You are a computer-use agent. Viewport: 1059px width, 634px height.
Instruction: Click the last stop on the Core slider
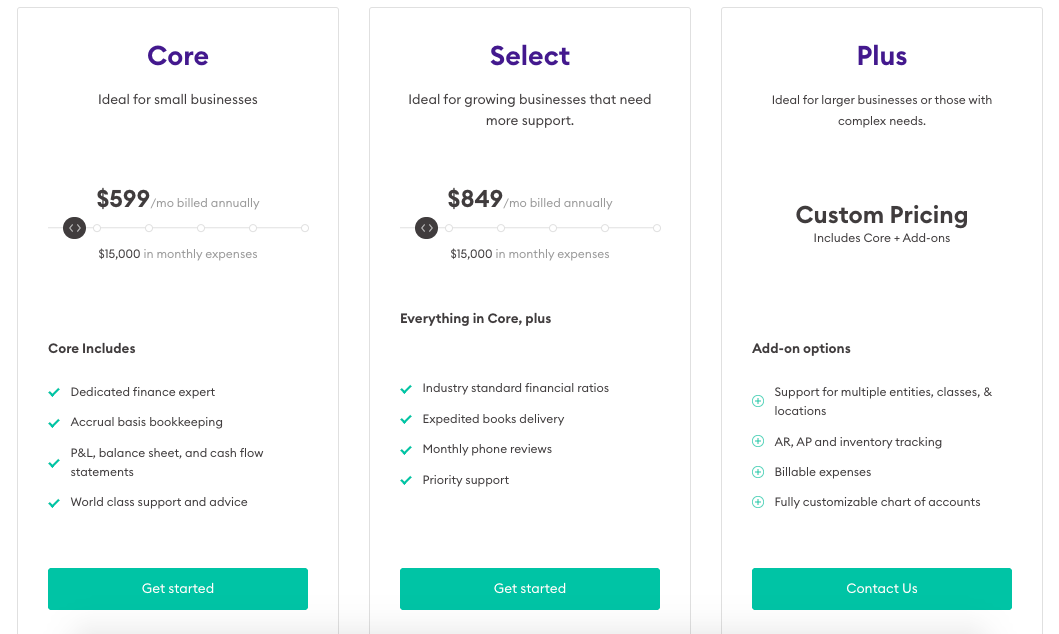(305, 228)
